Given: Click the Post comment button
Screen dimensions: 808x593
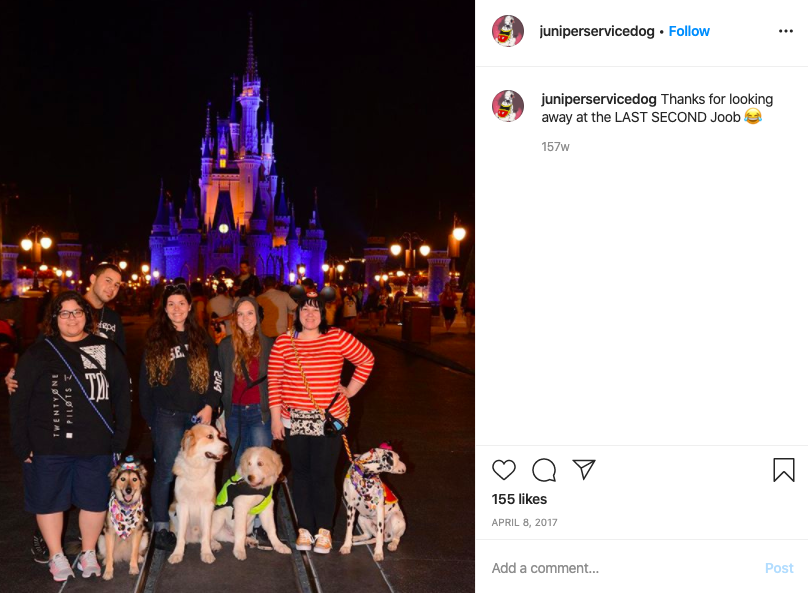Looking at the screenshot, I should 779,568.
